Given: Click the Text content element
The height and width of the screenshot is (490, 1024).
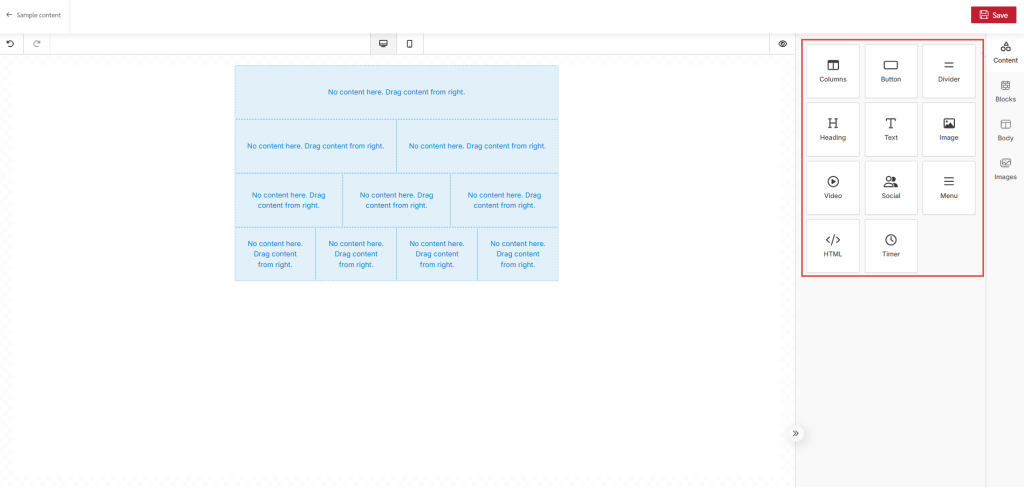Looking at the screenshot, I should [x=890, y=129].
